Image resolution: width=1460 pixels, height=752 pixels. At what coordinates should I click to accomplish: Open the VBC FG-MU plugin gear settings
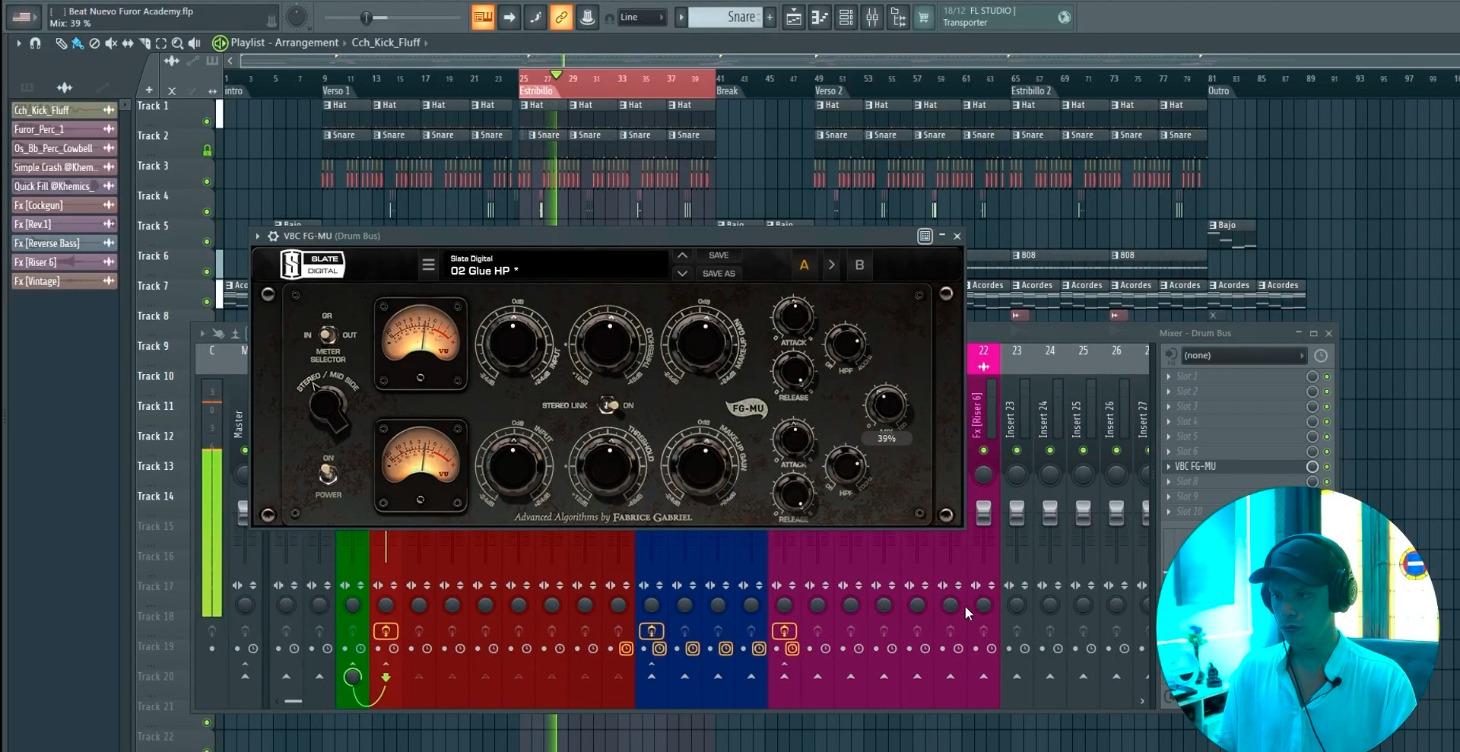(273, 236)
